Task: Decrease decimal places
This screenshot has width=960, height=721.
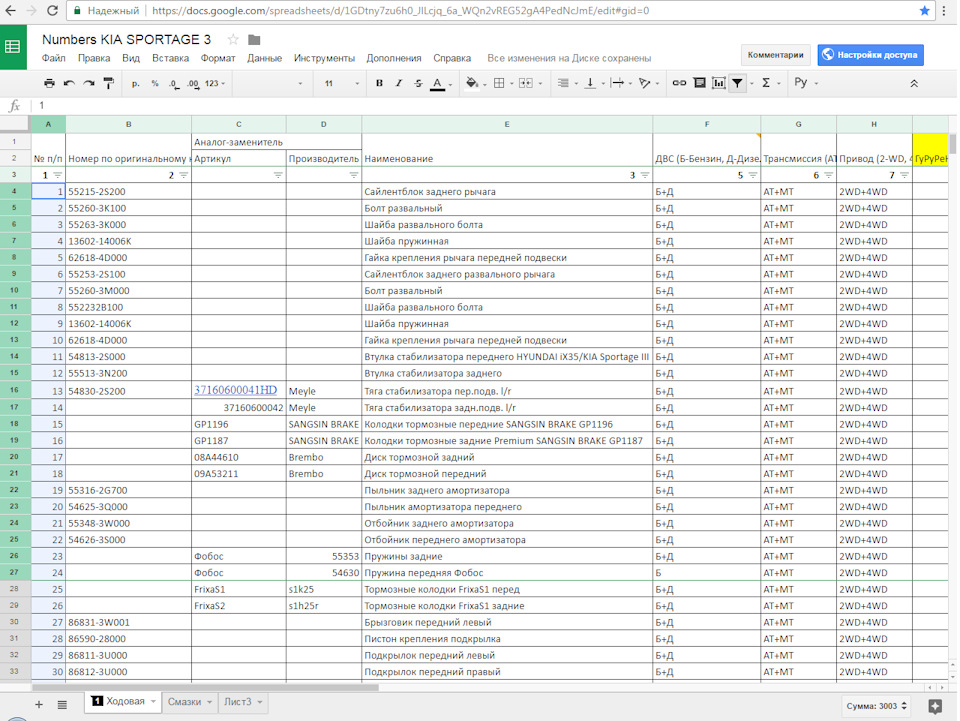Action: pos(174,83)
